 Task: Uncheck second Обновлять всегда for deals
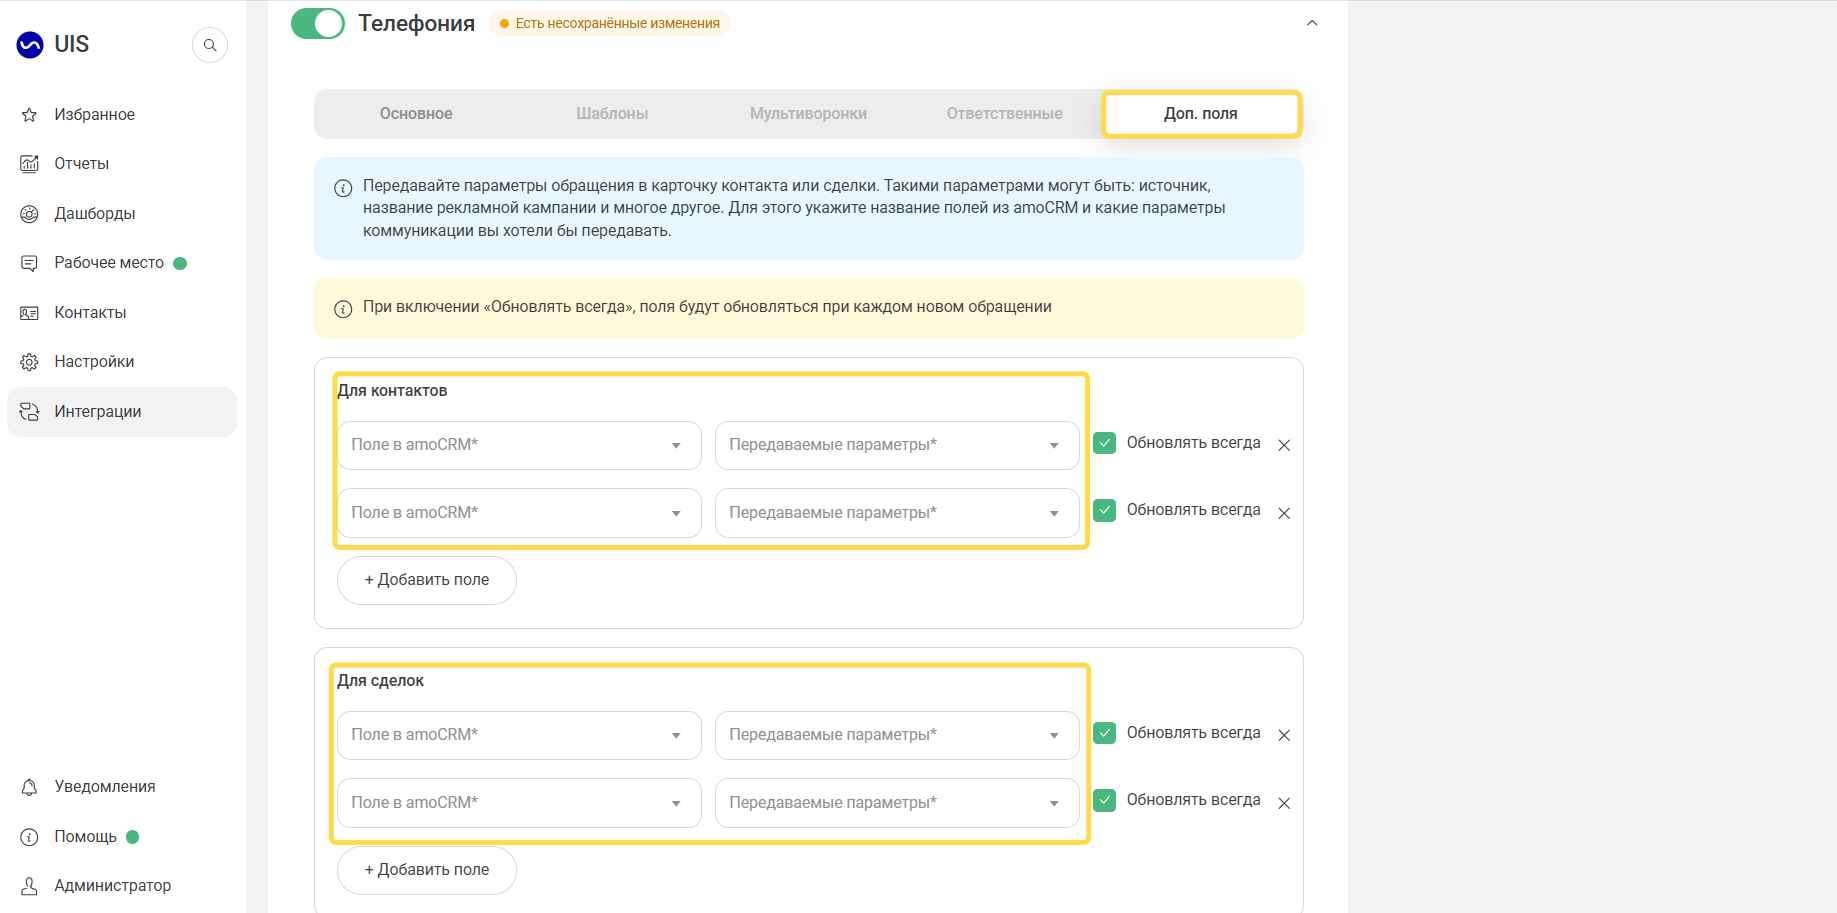click(x=1104, y=800)
